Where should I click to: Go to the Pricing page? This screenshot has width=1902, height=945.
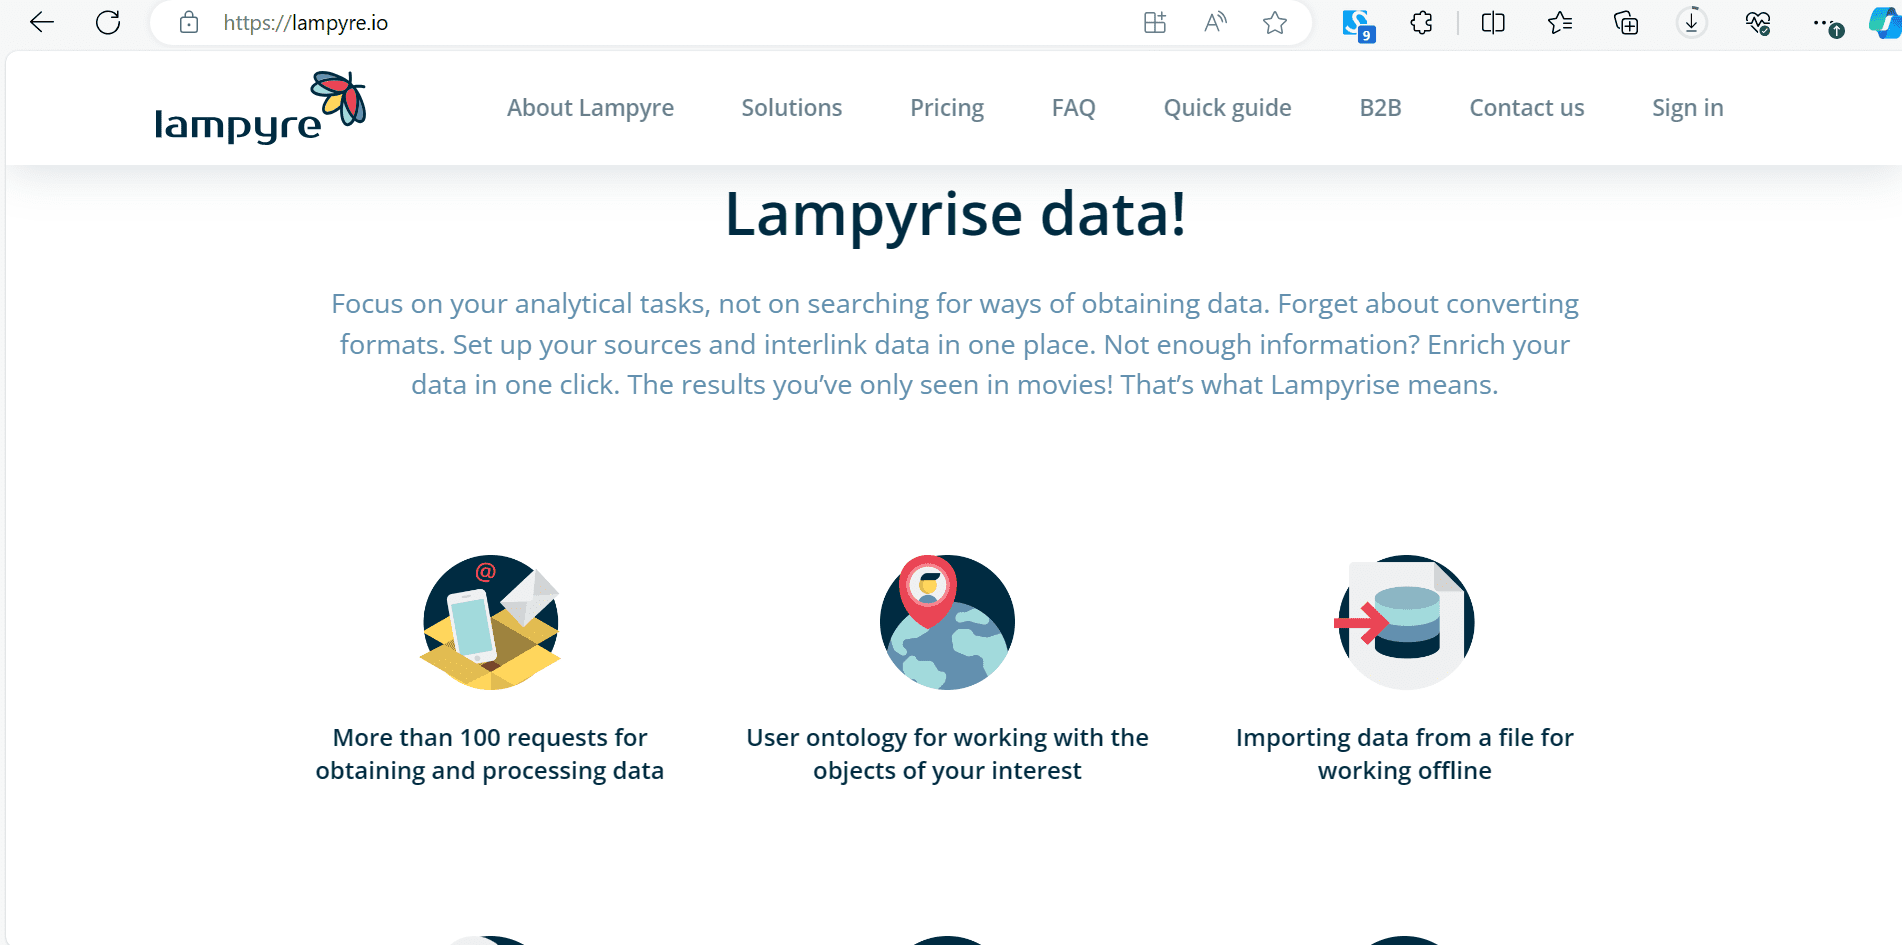coord(947,108)
